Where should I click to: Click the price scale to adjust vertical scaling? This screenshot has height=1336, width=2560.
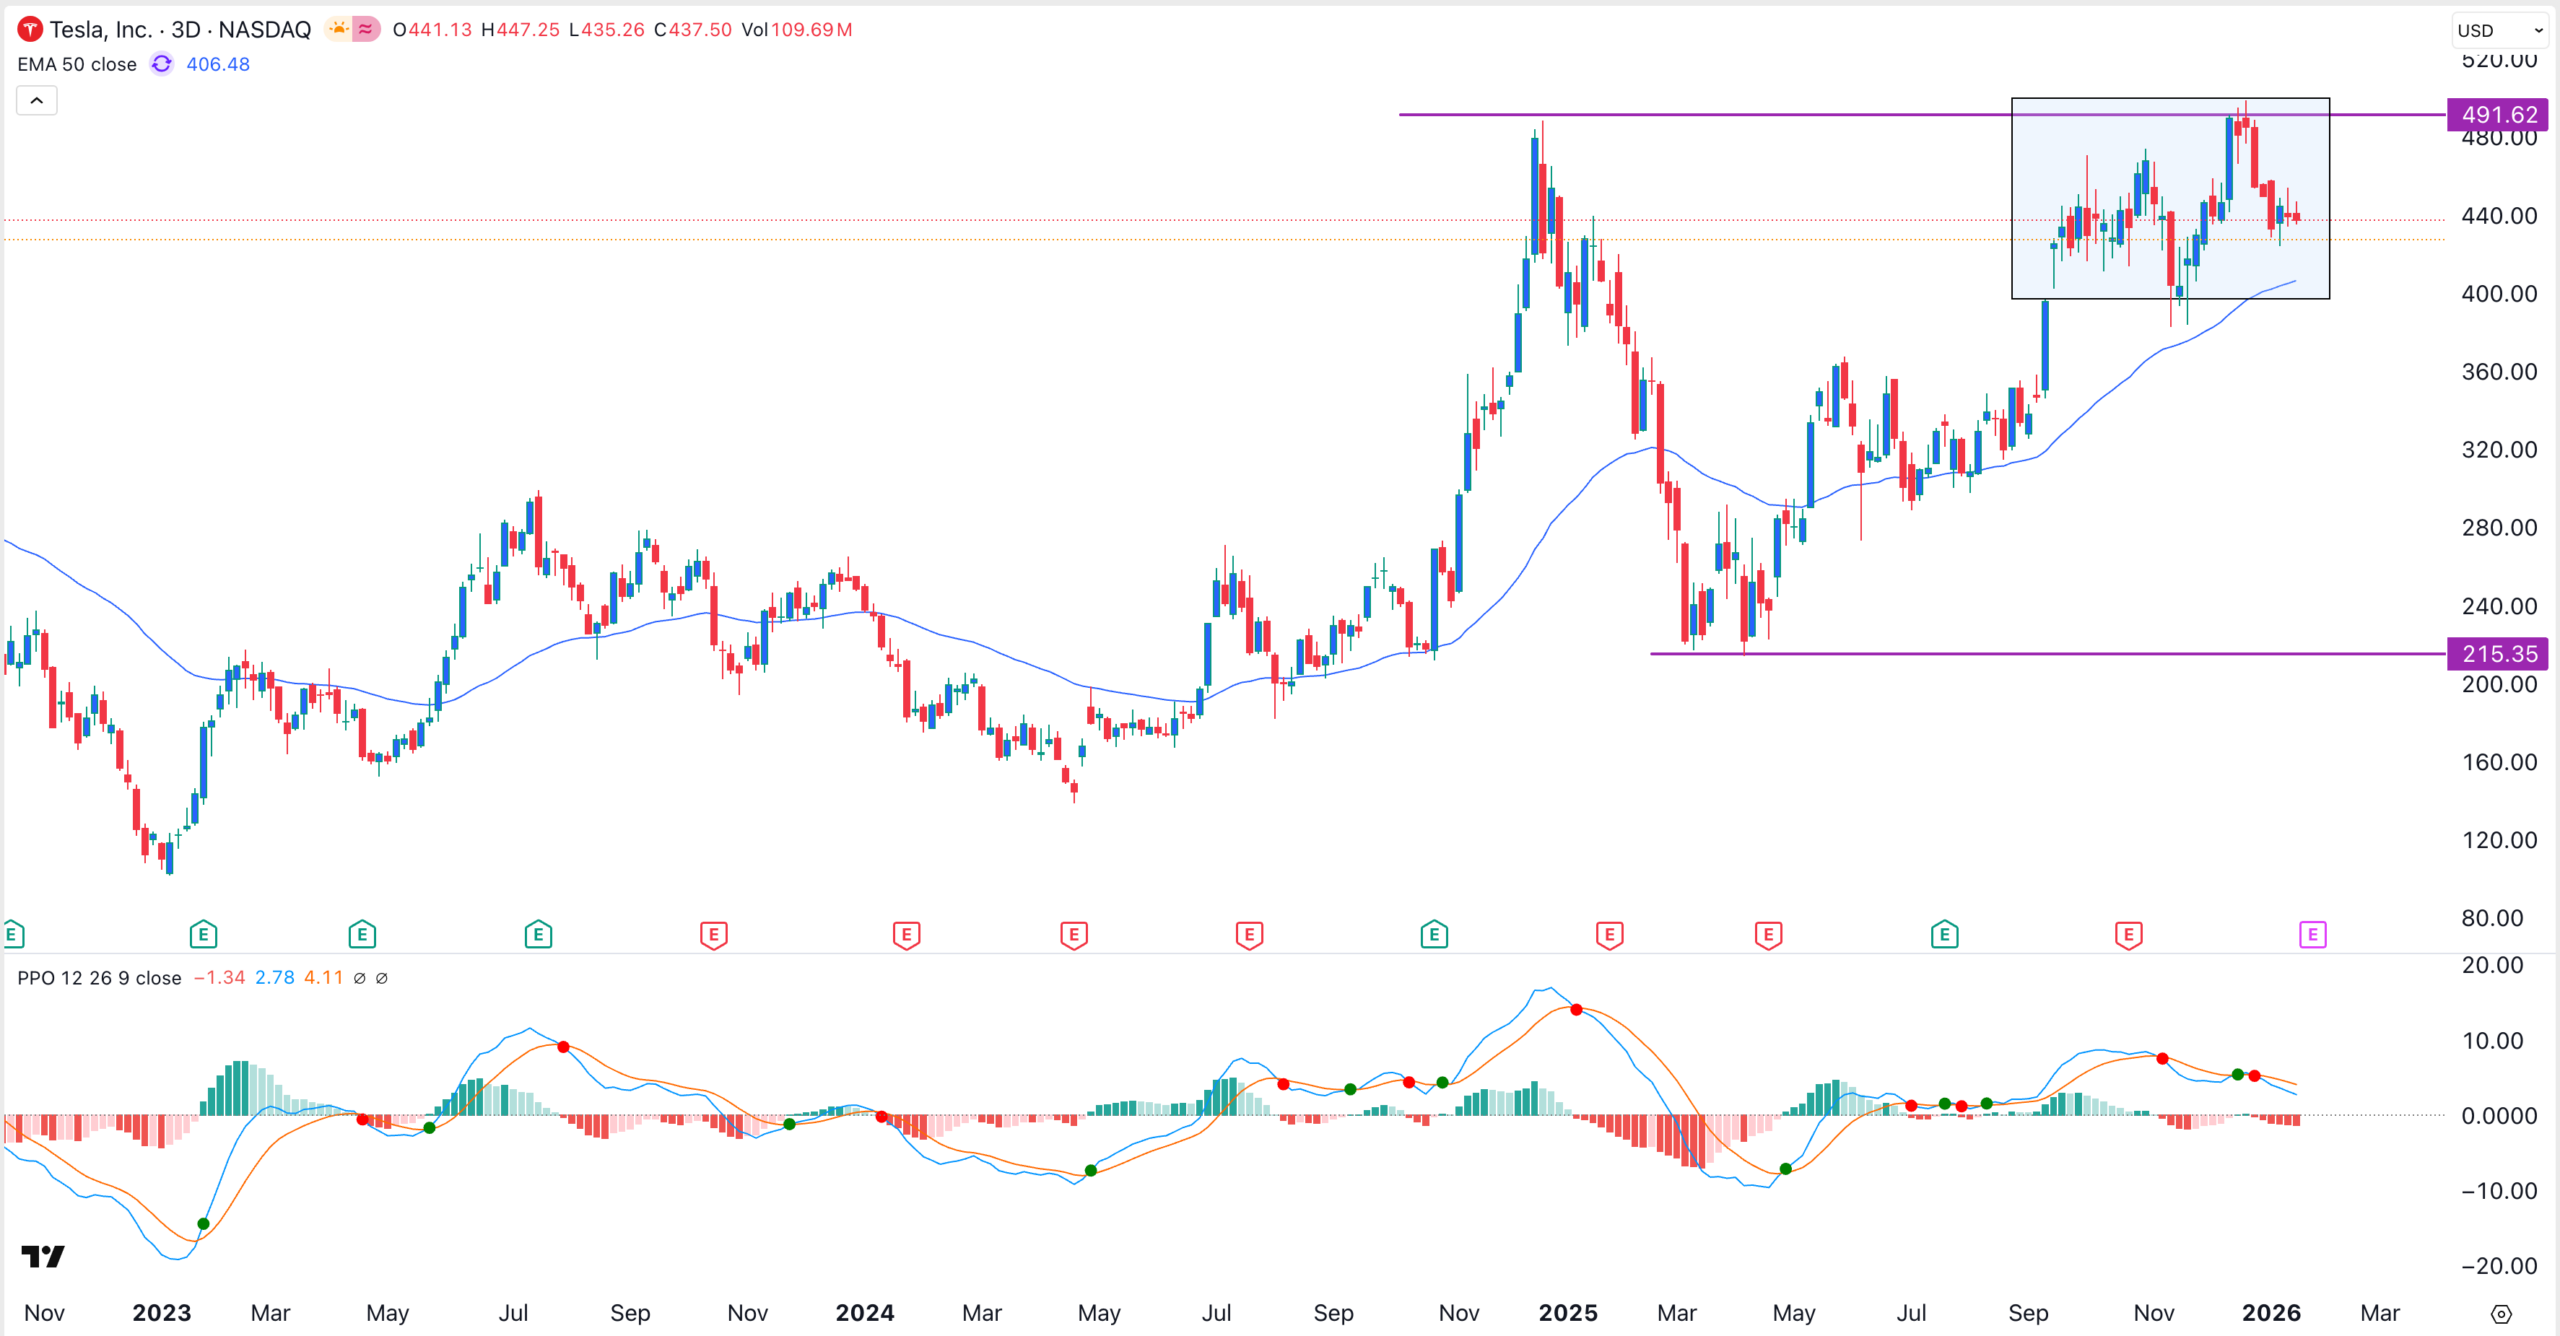coord(2500,500)
